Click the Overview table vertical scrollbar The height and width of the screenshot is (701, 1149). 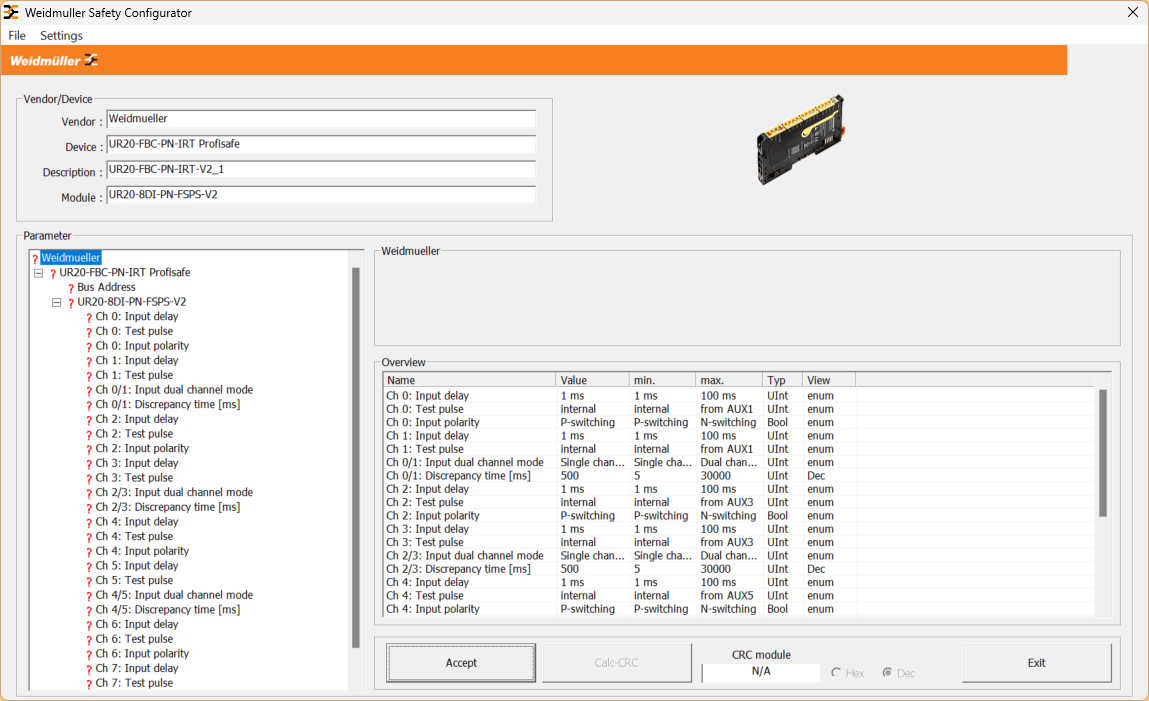(1103, 453)
